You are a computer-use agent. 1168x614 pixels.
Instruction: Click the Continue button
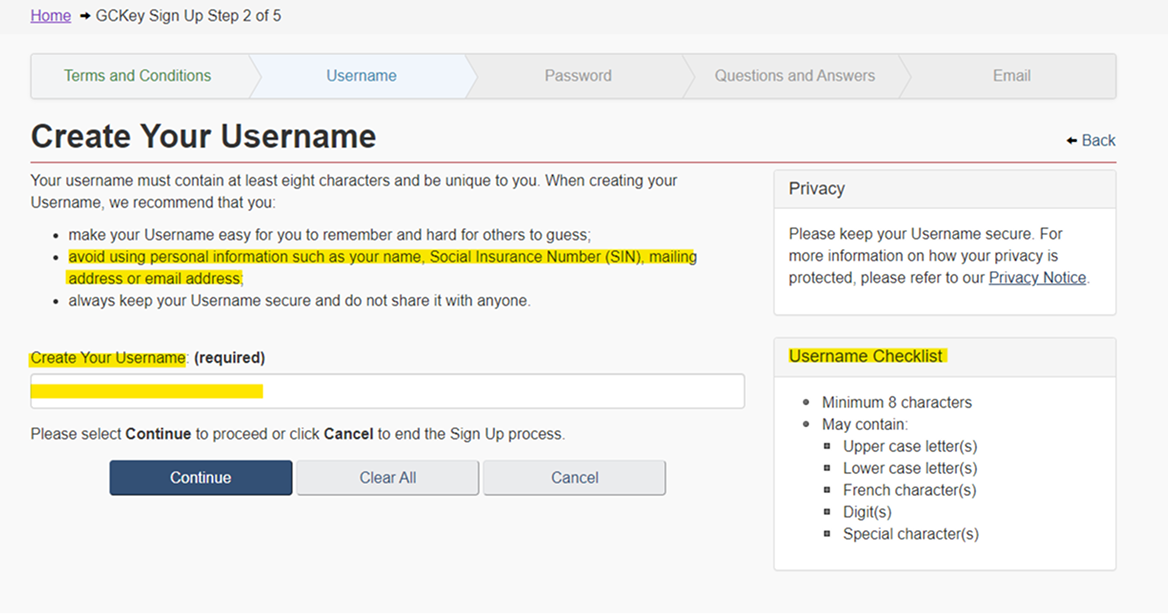pyautogui.click(x=200, y=478)
